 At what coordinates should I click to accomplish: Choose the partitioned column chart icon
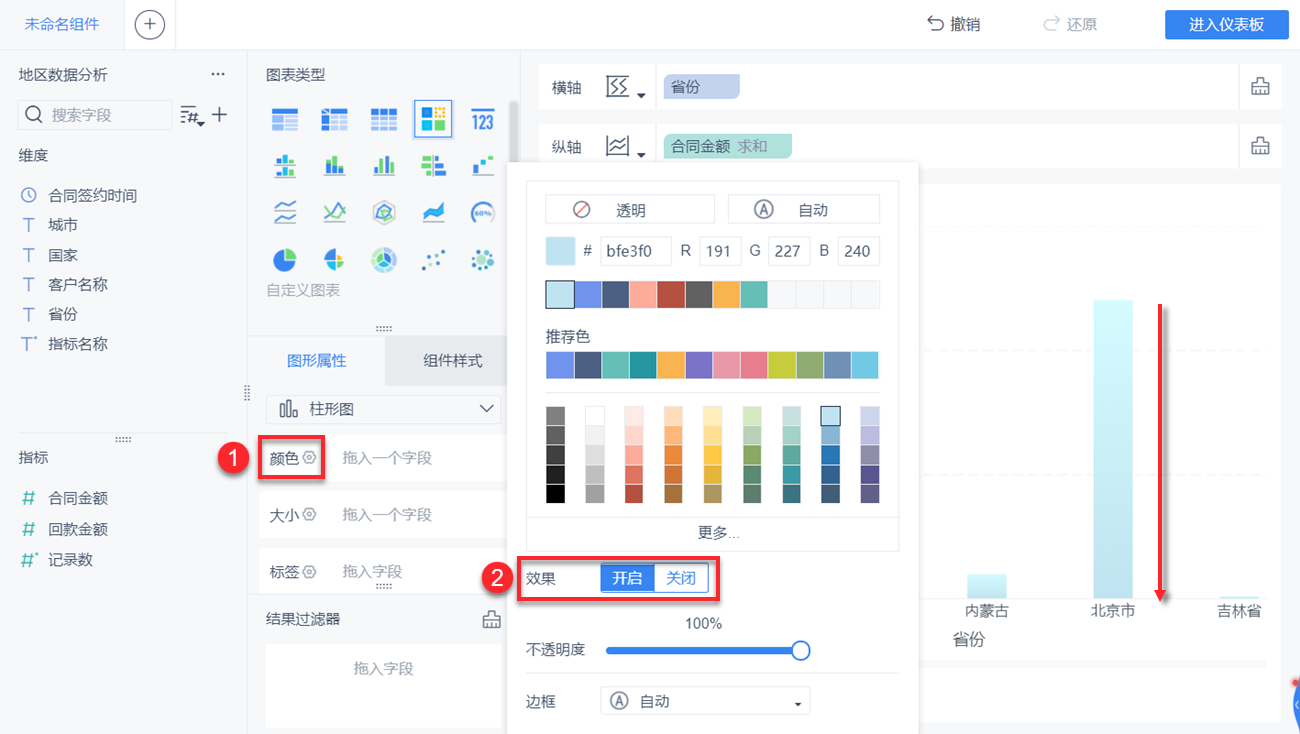(285, 165)
